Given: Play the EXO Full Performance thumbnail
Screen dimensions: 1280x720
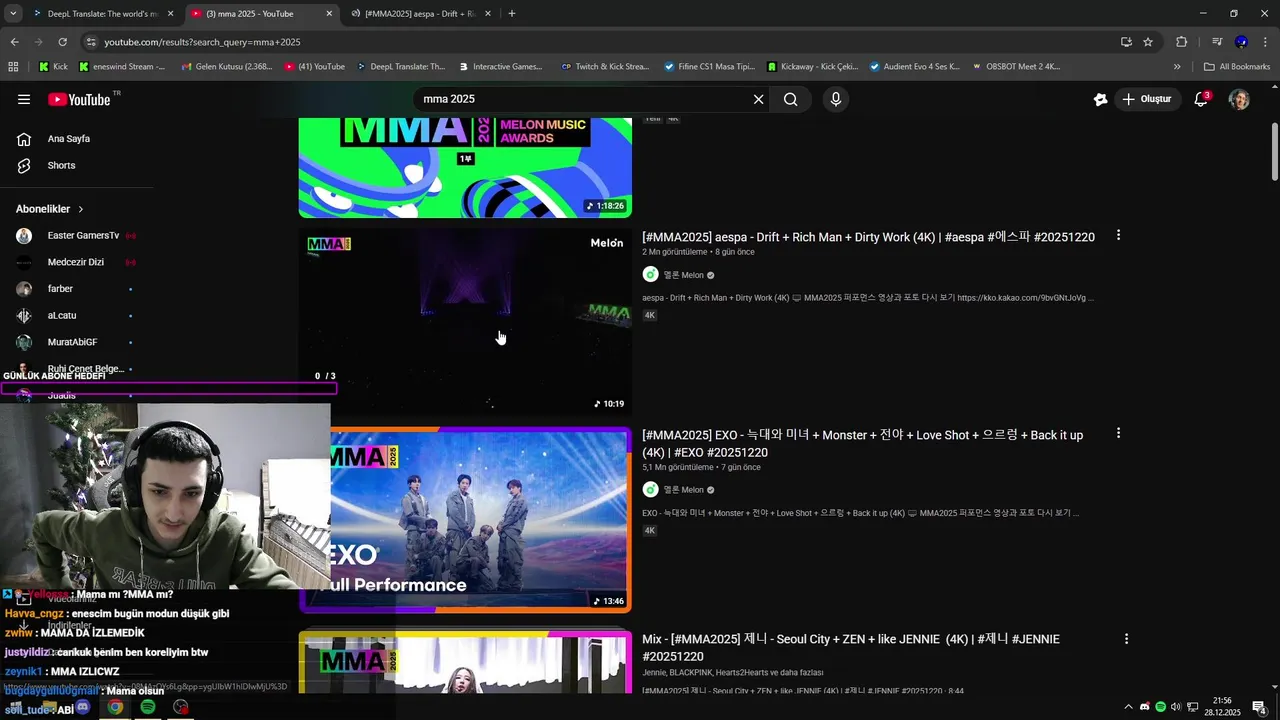Looking at the screenshot, I should [x=465, y=519].
